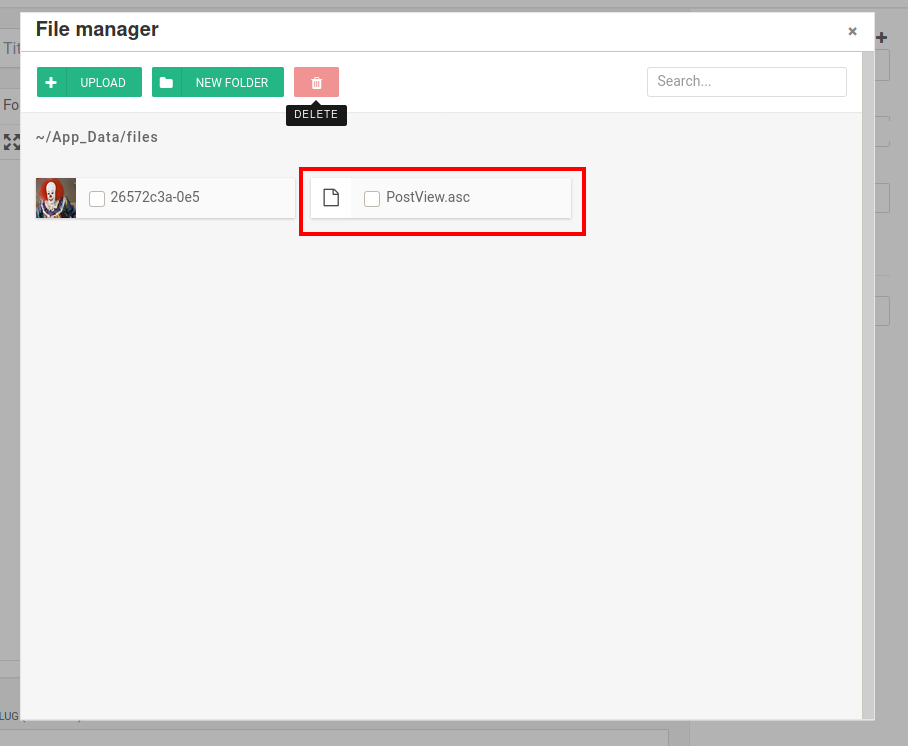Click the Title field behind the dialog
This screenshot has width=908, height=746.
11,48
